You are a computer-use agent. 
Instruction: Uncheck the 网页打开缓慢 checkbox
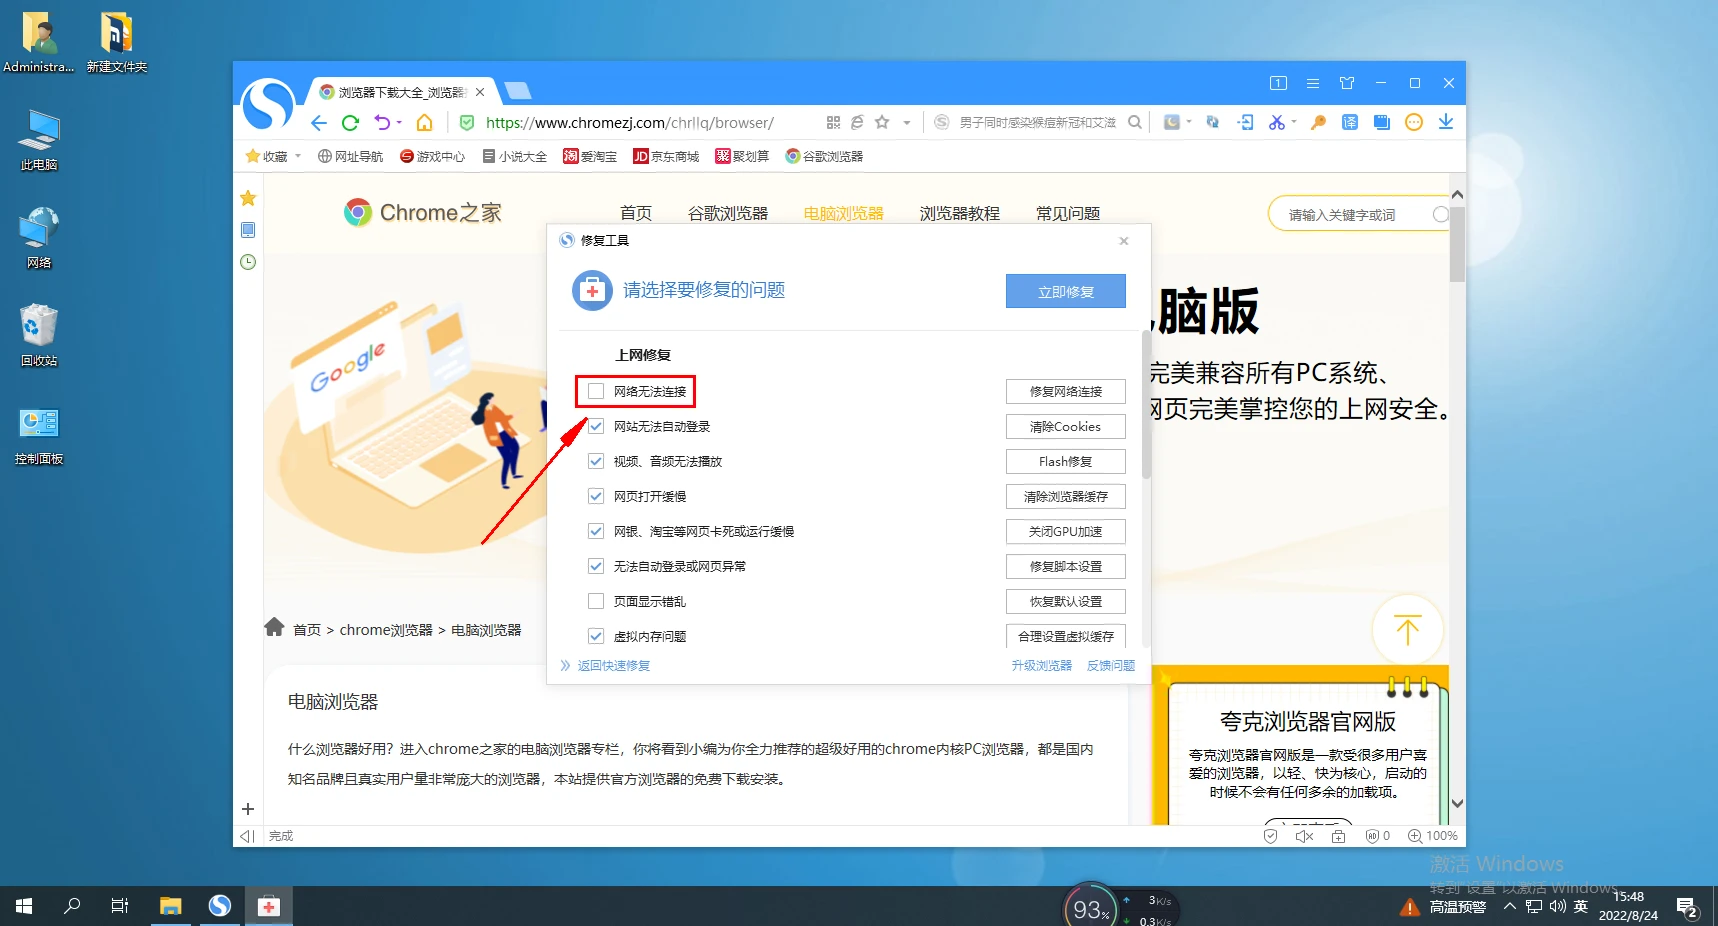click(x=596, y=496)
